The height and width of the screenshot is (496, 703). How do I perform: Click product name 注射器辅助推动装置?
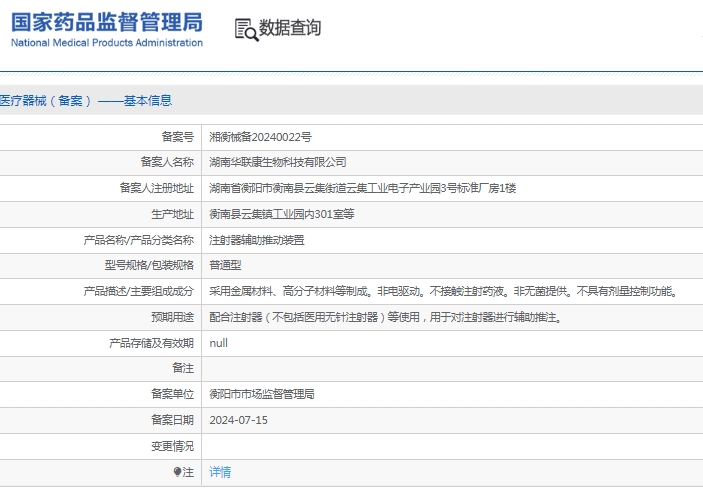click(257, 240)
